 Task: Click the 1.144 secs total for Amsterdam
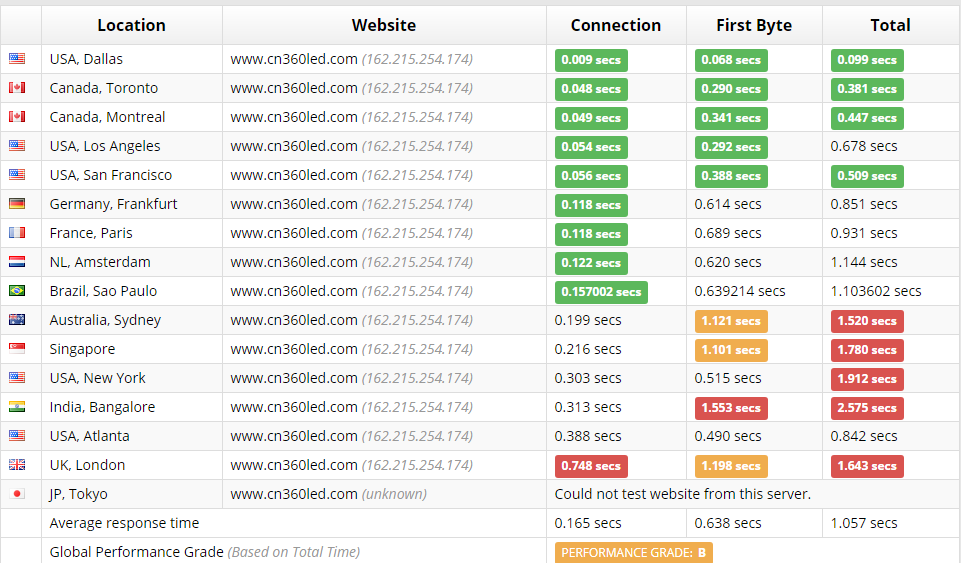(x=864, y=262)
